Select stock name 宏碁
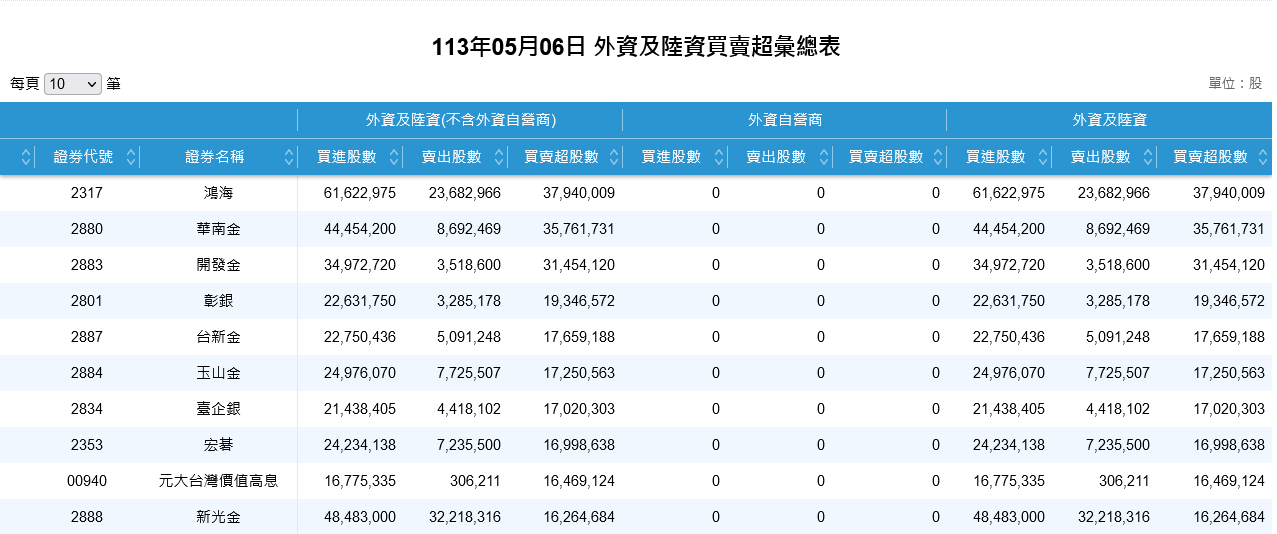Image resolution: width=1277 pixels, height=534 pixels. coord(218,445)
